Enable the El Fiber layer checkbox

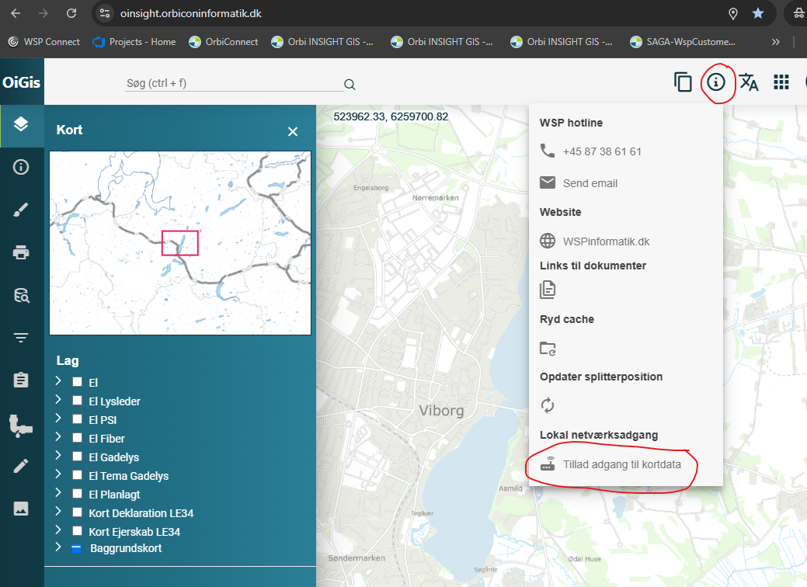(77, 438)
